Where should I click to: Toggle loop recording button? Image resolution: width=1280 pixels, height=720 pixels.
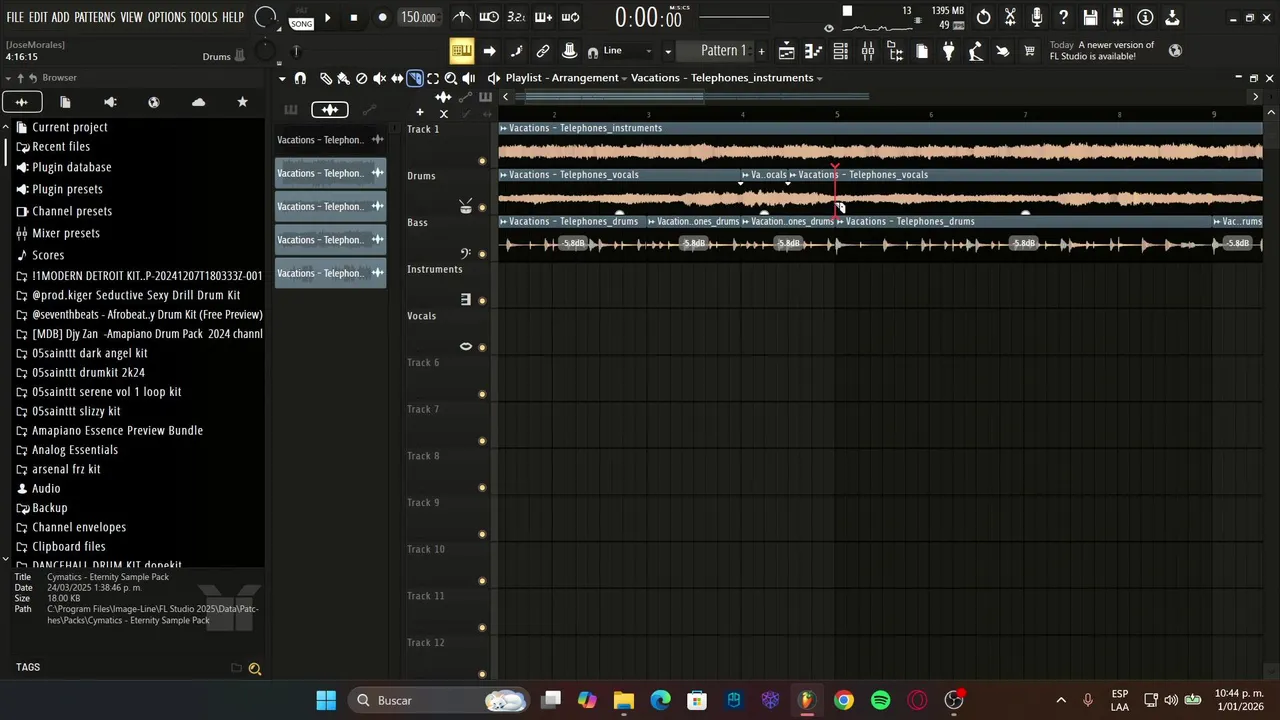coord(570,17)
